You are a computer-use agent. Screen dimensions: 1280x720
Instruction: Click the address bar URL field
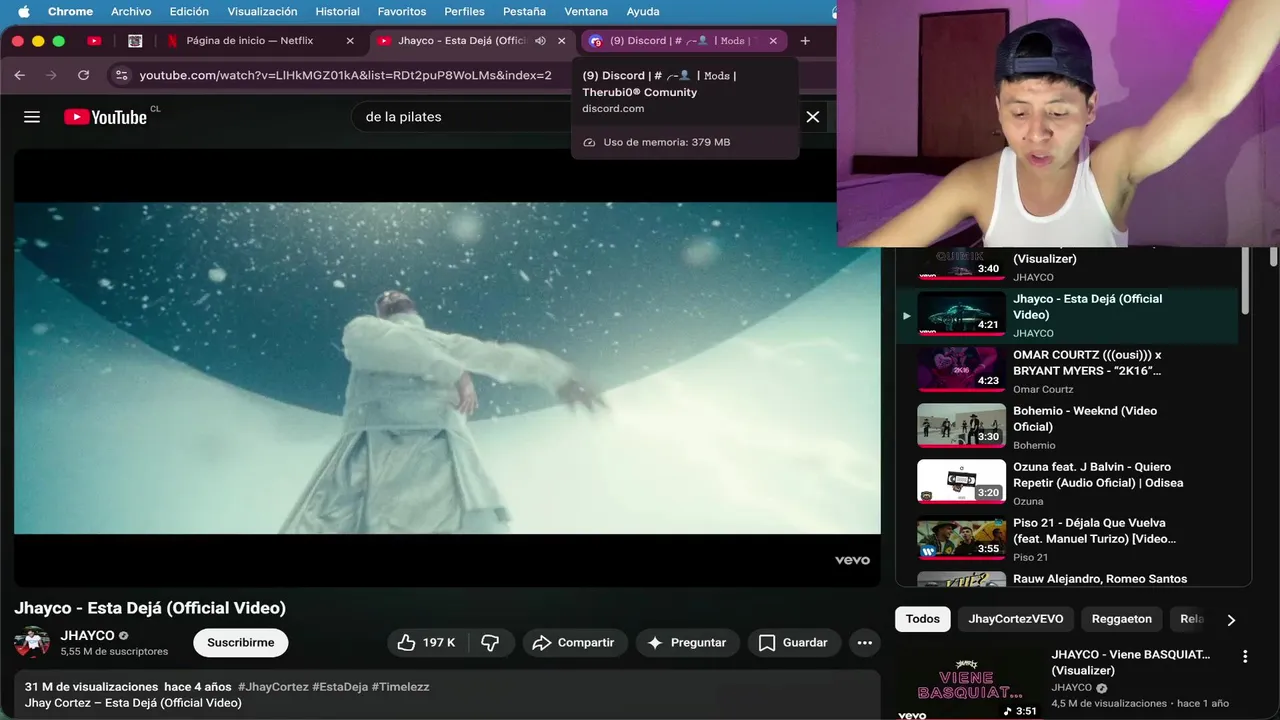[345, 75]
